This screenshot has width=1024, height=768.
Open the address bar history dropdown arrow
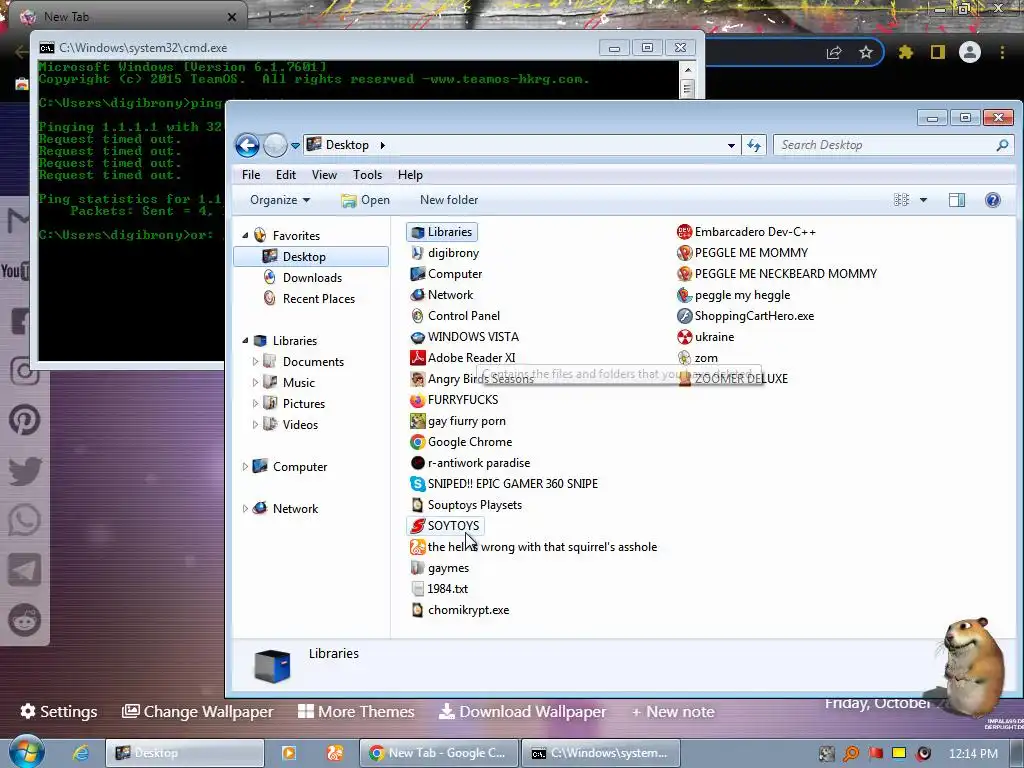point(731,145)
